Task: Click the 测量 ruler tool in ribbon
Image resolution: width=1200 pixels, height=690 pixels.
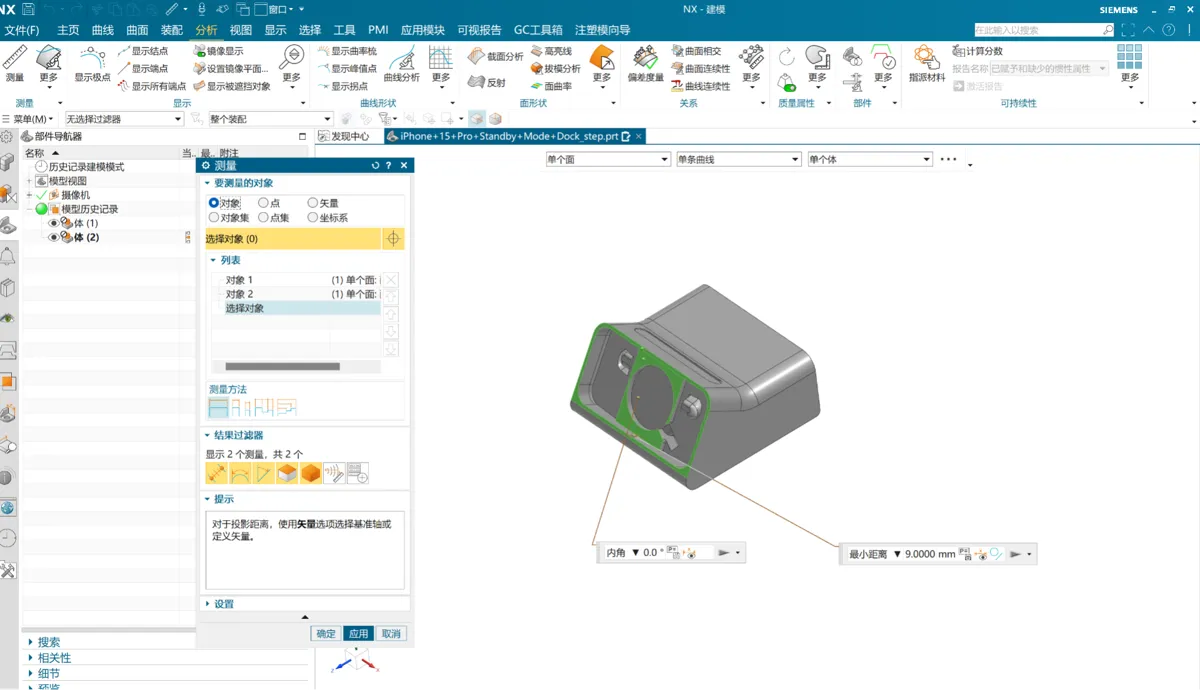Action: click(14, 65)
